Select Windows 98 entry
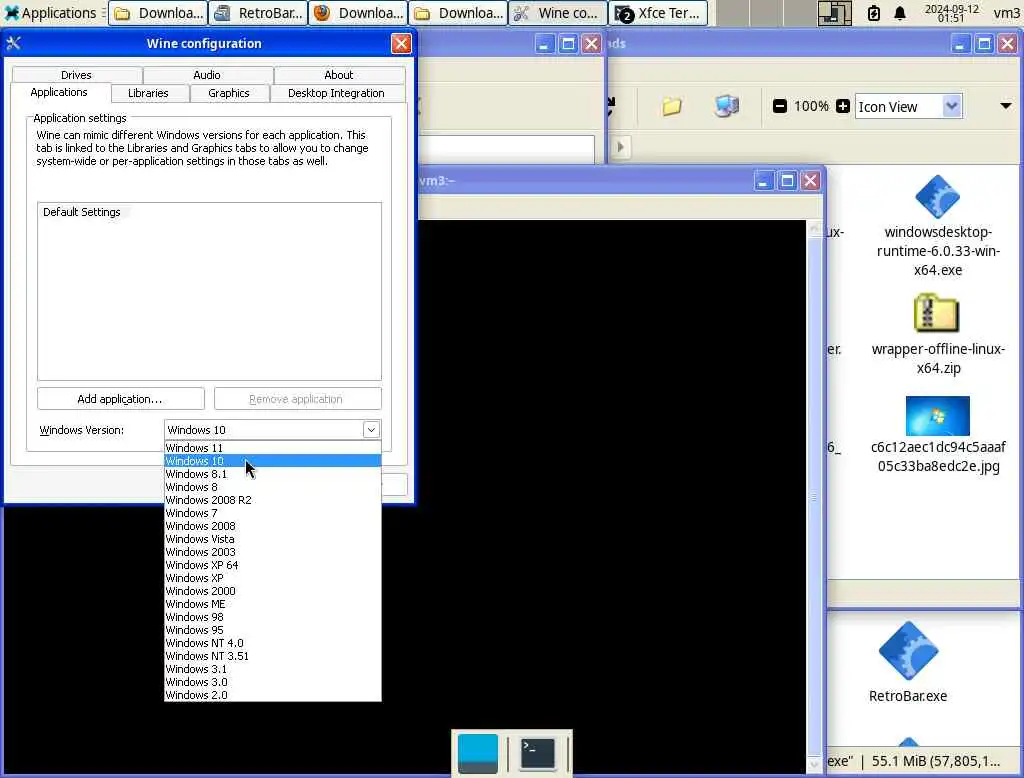 point(272,617)
